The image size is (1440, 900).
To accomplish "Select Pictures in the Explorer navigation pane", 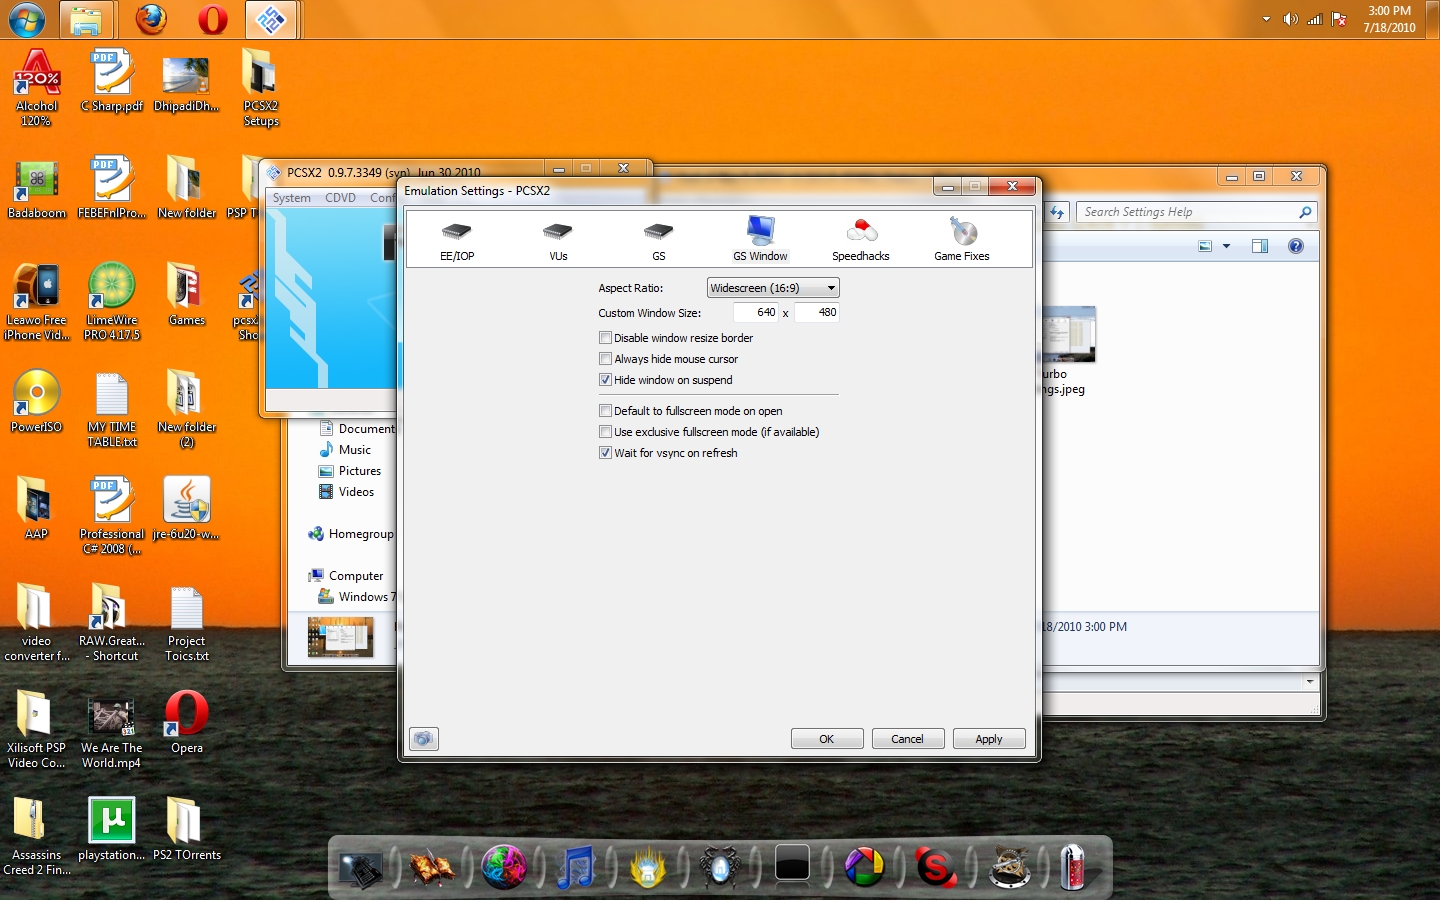I will 350,471.
